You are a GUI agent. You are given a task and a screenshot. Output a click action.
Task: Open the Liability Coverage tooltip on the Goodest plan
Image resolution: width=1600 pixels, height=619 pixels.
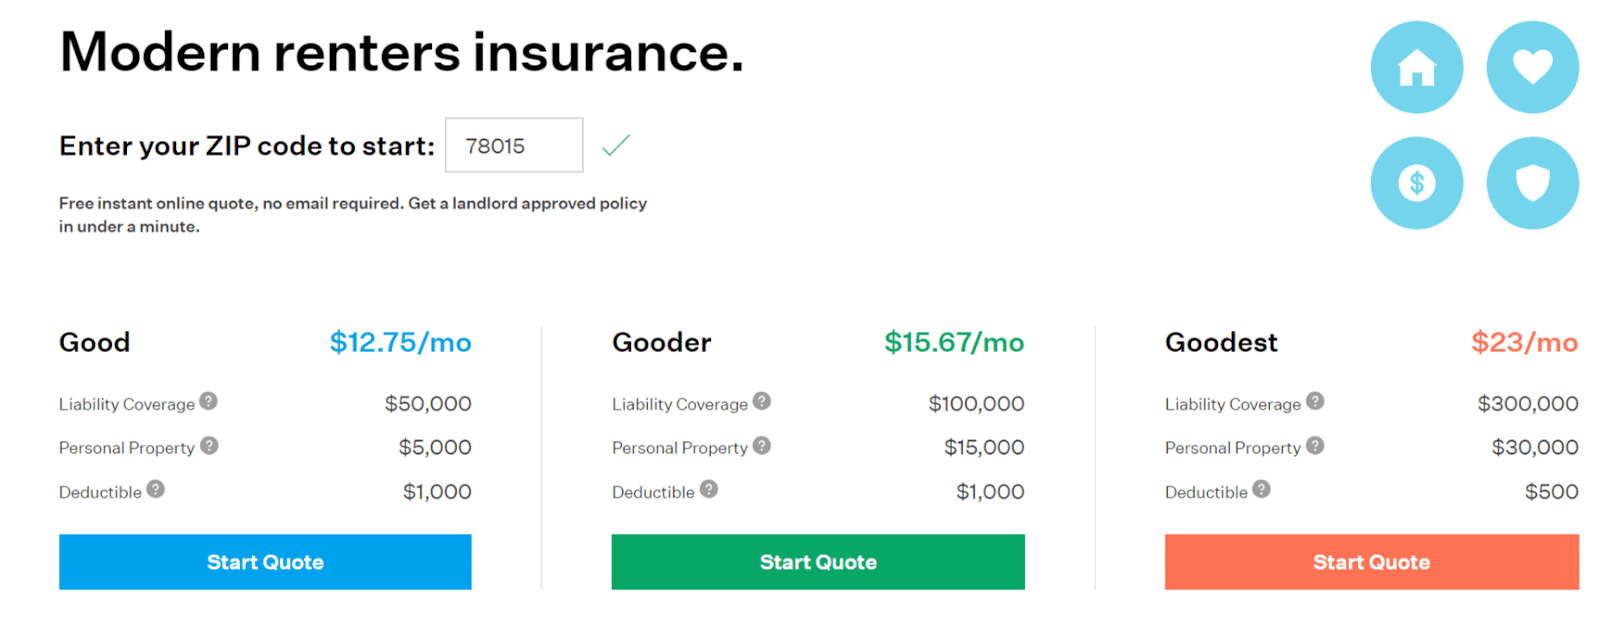pyautogui.click(x=1314, y=400)
